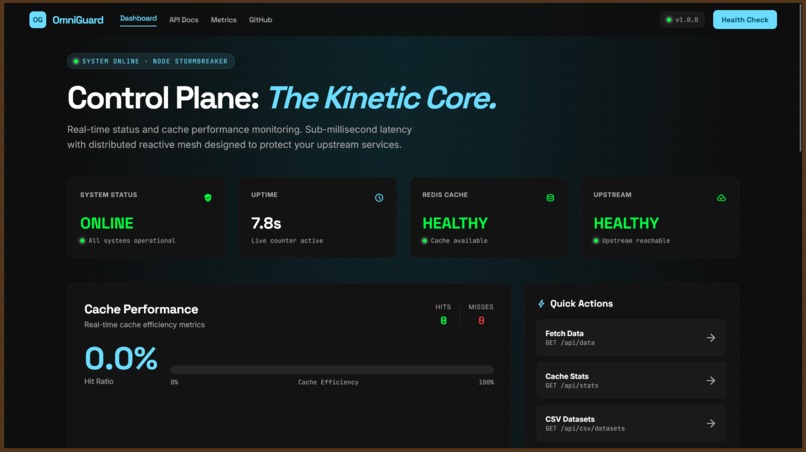This screenshot has width=806, height=452.
Task: Open the Dashboard tab
Action: [x=138, y=19]
